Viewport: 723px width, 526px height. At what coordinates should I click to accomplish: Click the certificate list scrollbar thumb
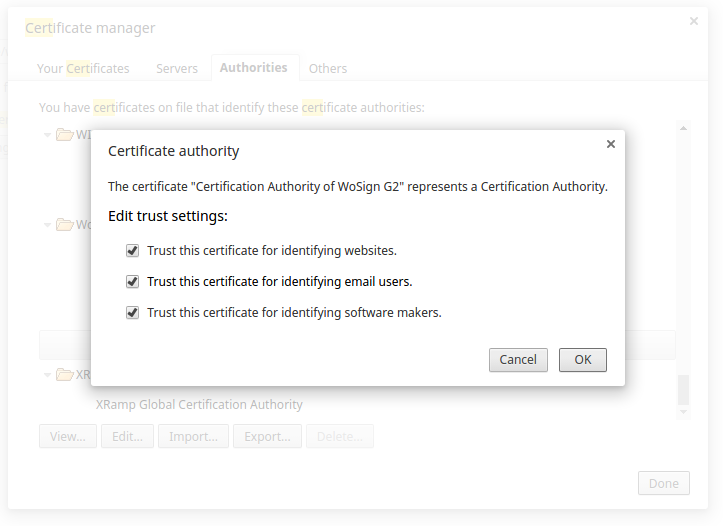(x=684, y=388)
